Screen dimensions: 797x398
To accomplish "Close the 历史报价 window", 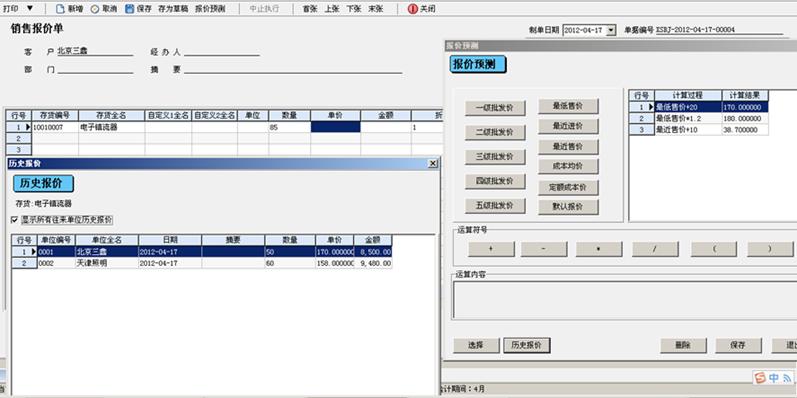I will [x=433, y=163].
